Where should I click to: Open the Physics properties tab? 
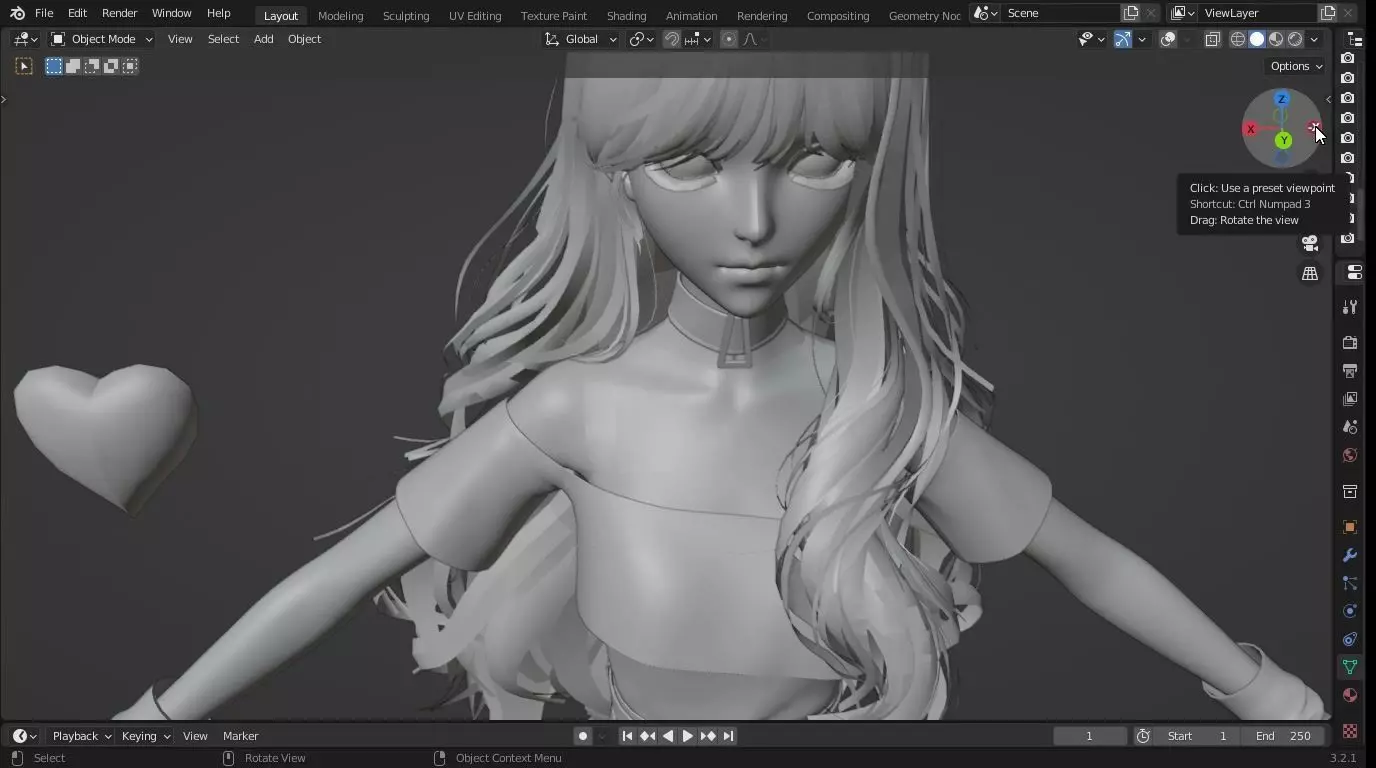(x=1350, y=611)
